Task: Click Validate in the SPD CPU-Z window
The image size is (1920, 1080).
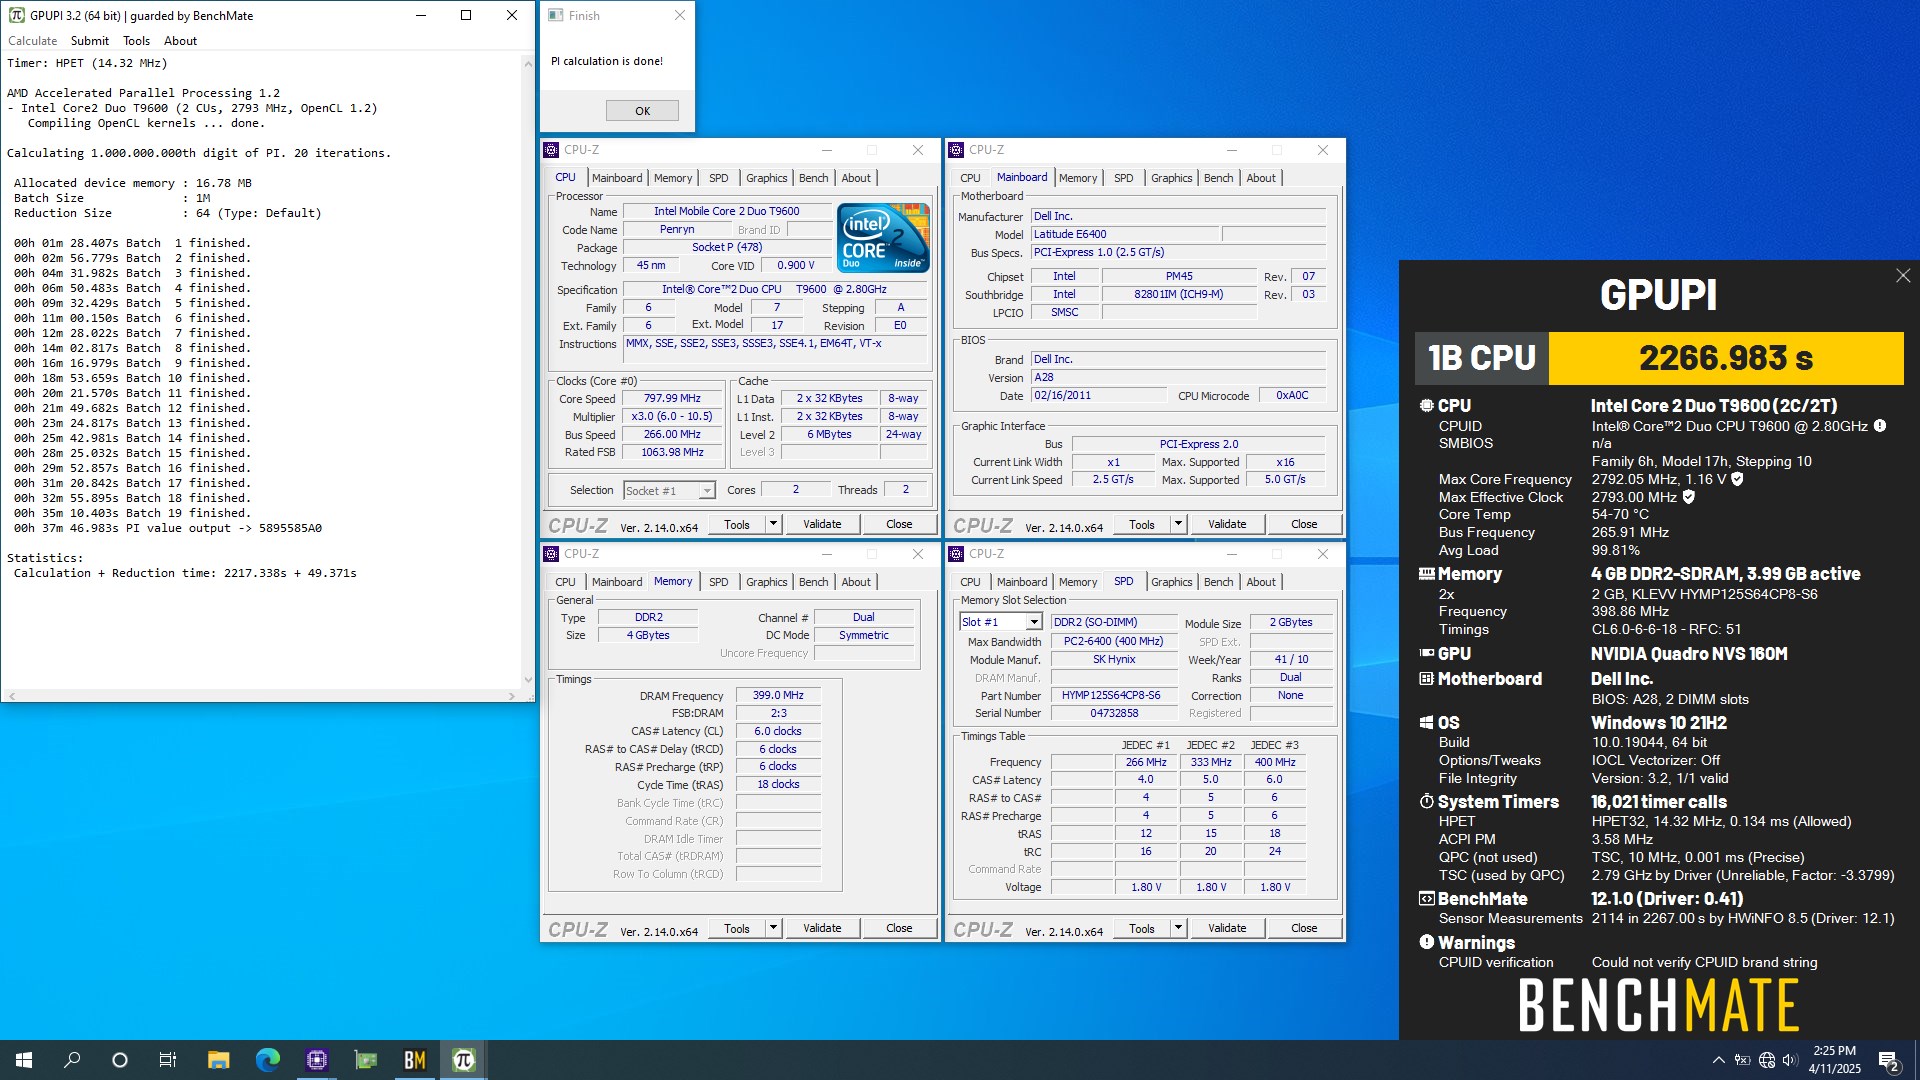Action: [1227, 928]
